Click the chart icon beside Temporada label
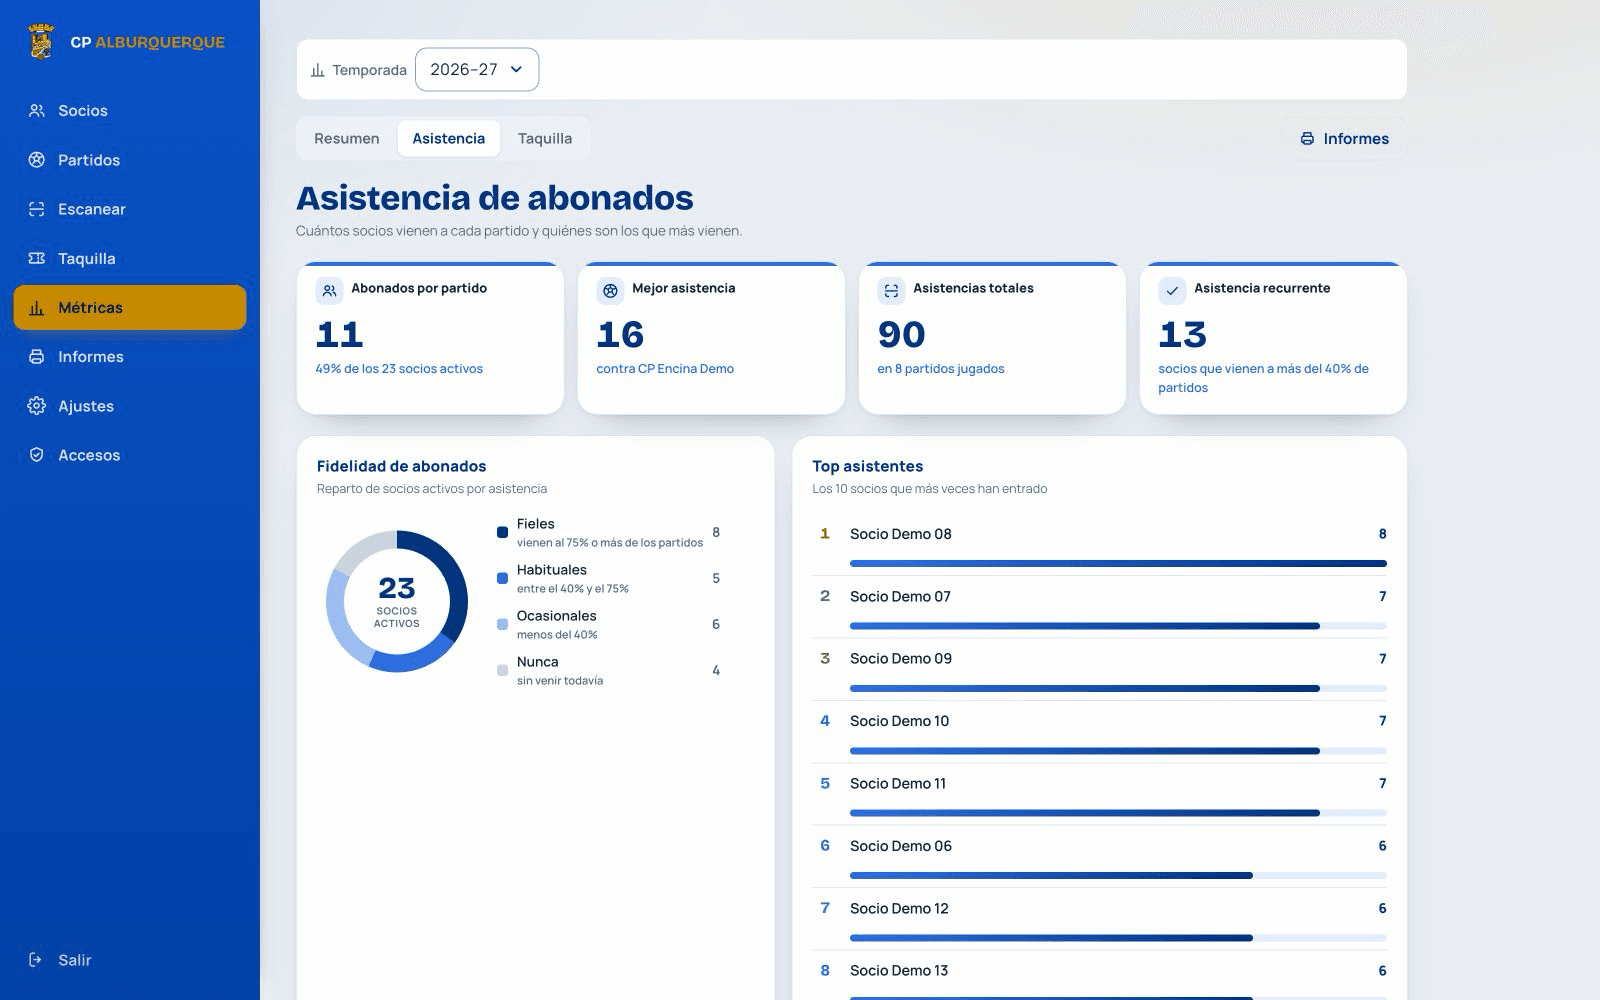Viewport: 1600px width, 1000px height. [318, 70]
